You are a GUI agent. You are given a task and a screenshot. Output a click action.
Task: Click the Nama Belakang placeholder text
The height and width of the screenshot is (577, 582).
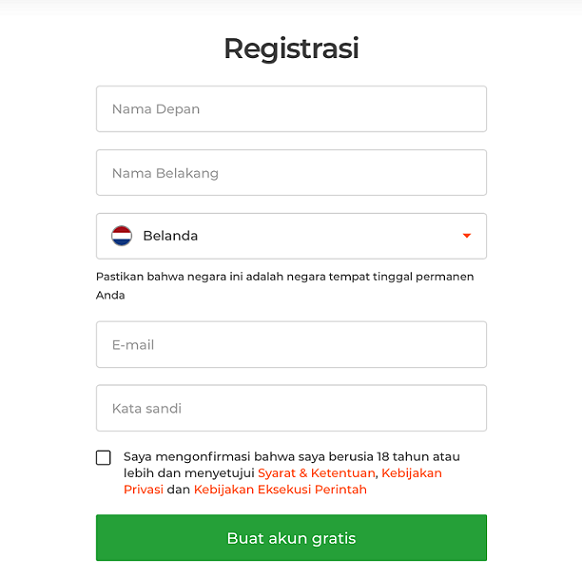165,173
